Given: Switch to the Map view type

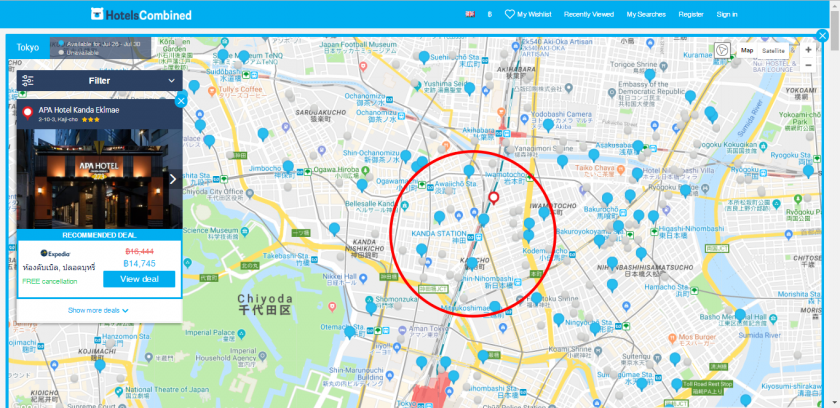Looking at the screenshot, I should pos(747,50).
